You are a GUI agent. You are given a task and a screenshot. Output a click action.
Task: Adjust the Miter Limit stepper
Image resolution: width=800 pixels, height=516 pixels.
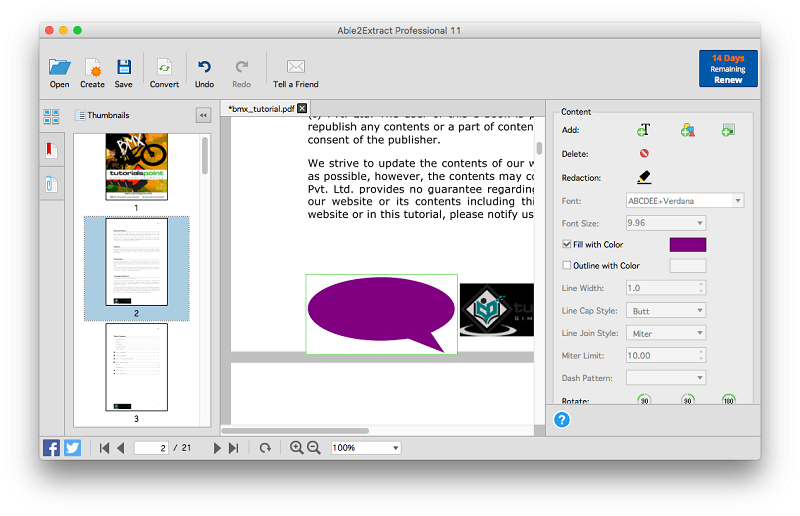point(701,355)
